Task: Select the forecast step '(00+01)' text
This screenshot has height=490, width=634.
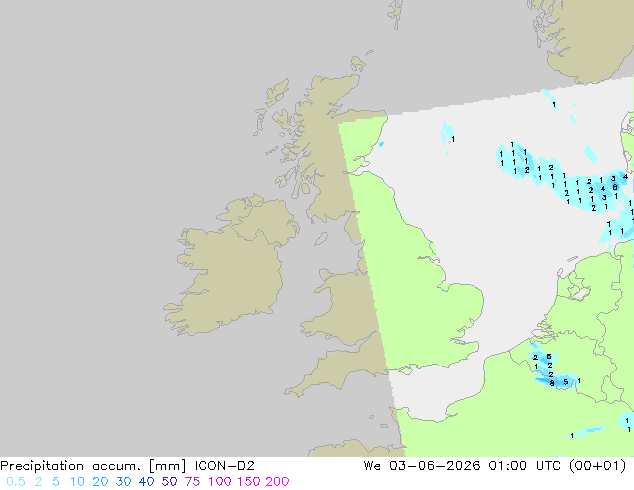Action: pyautogui.click(x=597, y=466)
